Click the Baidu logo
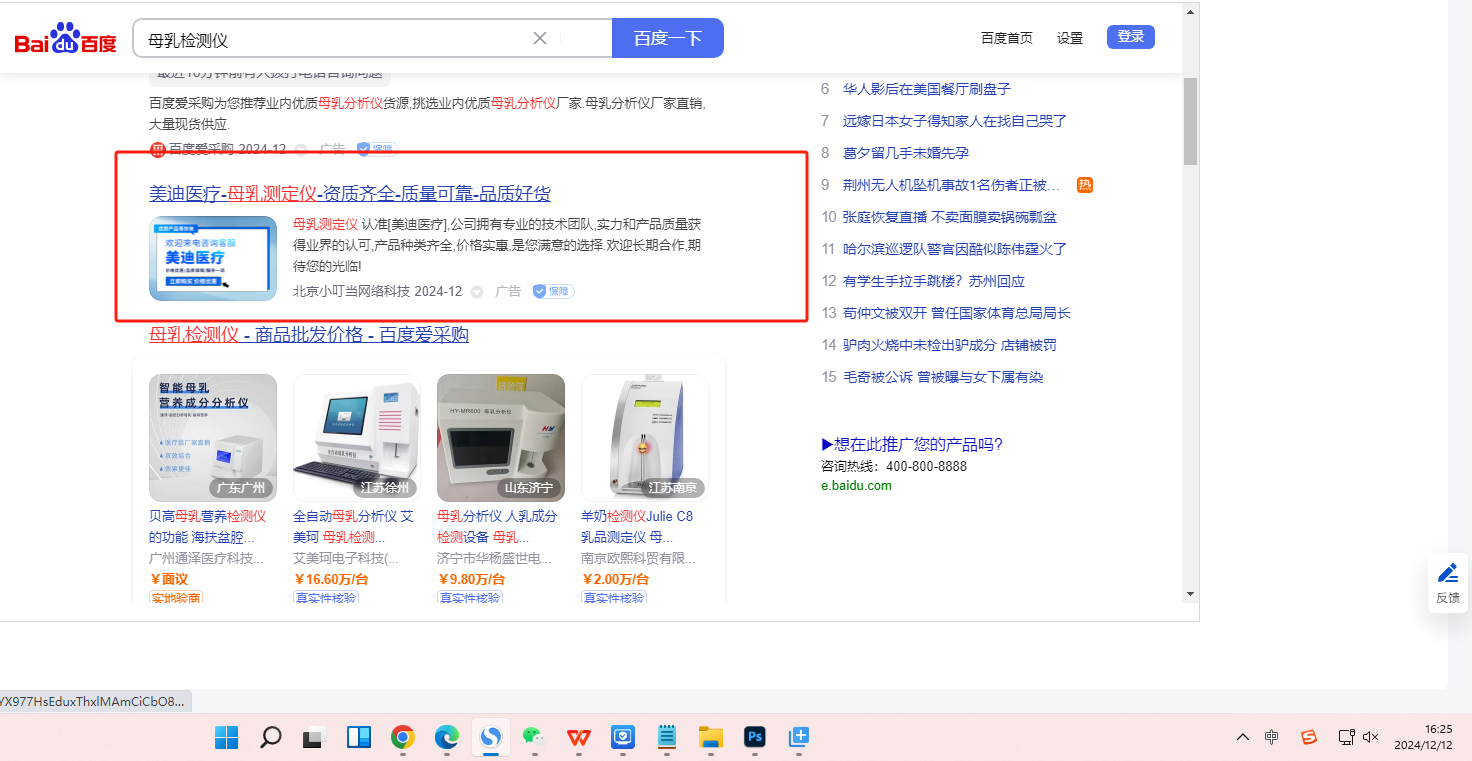Screen dimensions: 1472x761 pos(66,39)
